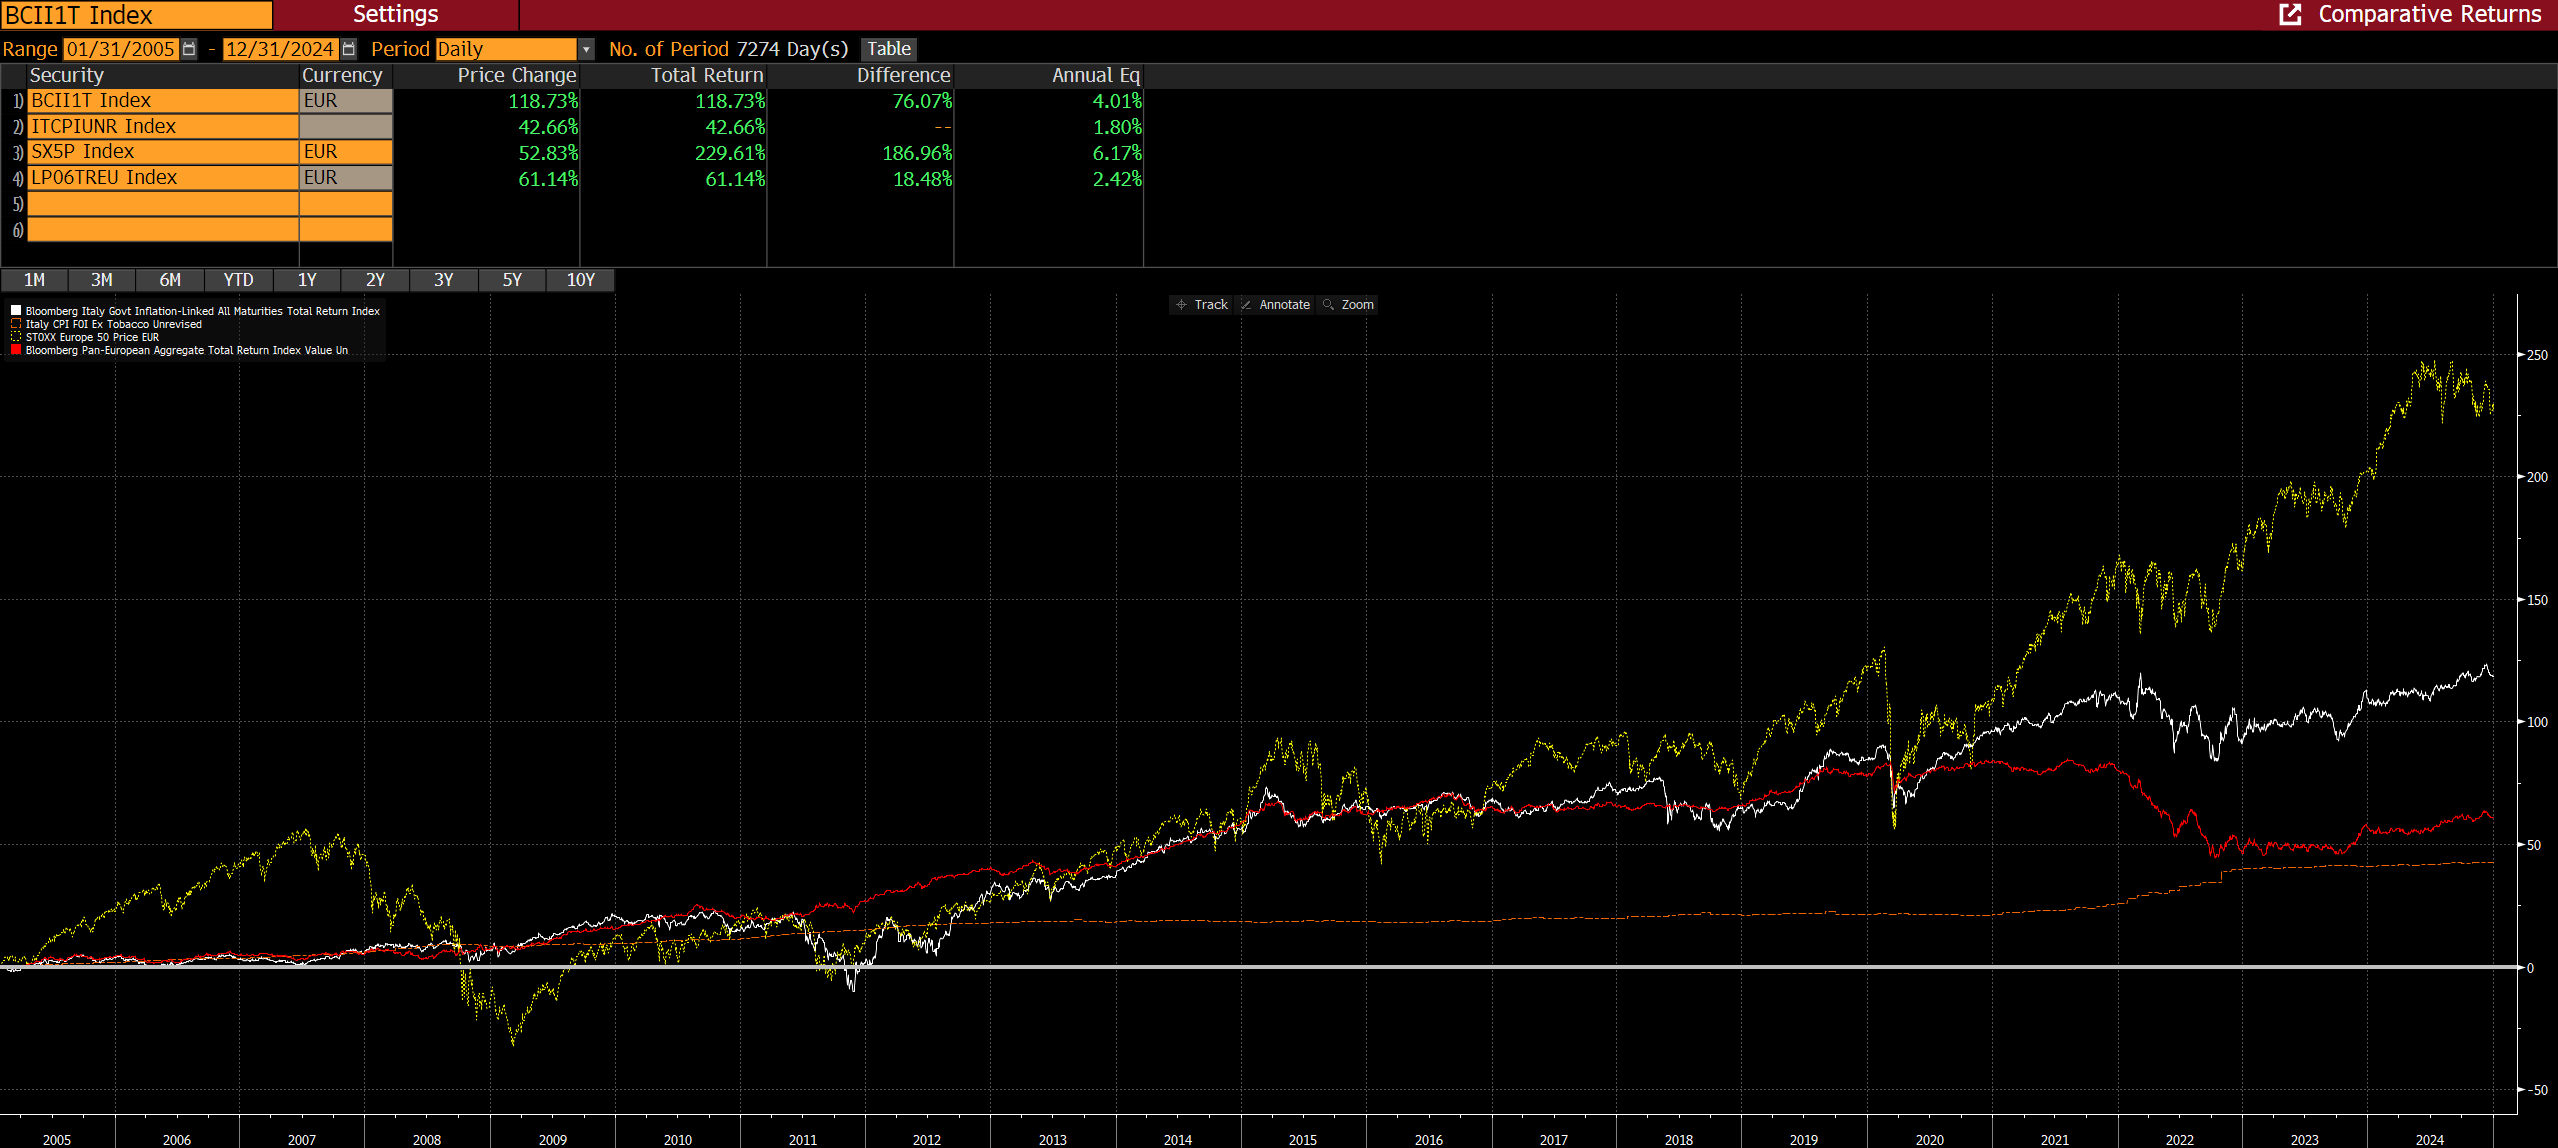Select the 5Y time range tab
The image size is (2558, 1148).
(x=512, y=280)
